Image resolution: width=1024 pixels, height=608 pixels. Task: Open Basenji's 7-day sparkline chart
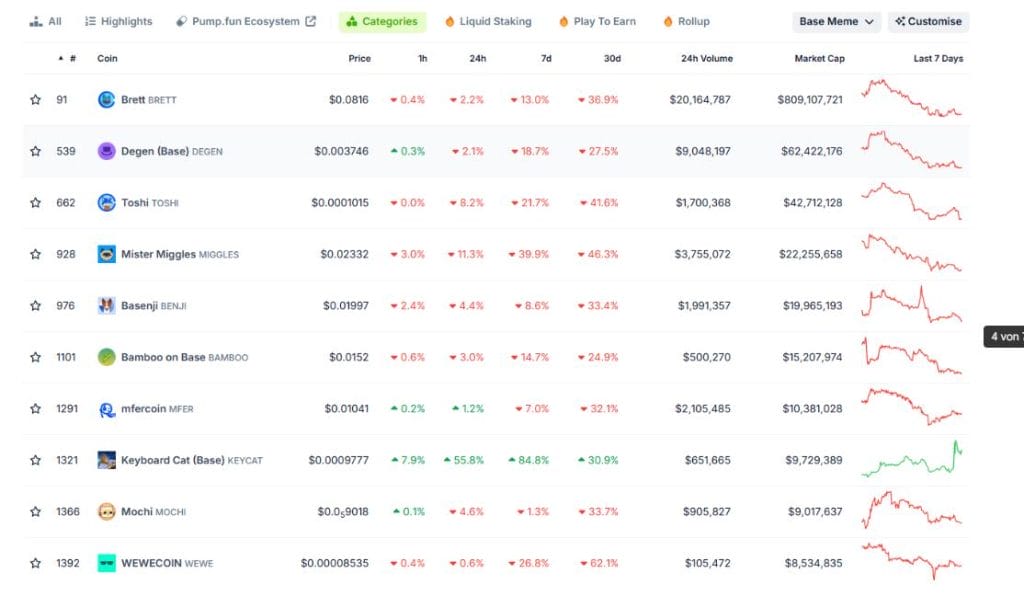(912, 304)
